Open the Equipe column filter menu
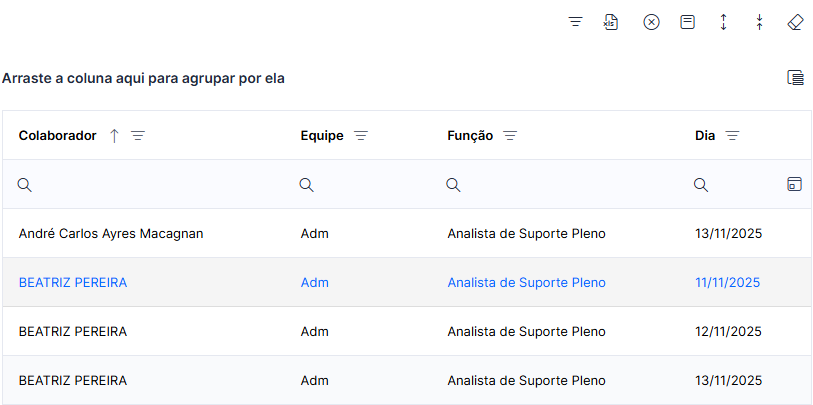Screen dimensions: 813x405 pos(361,136)
